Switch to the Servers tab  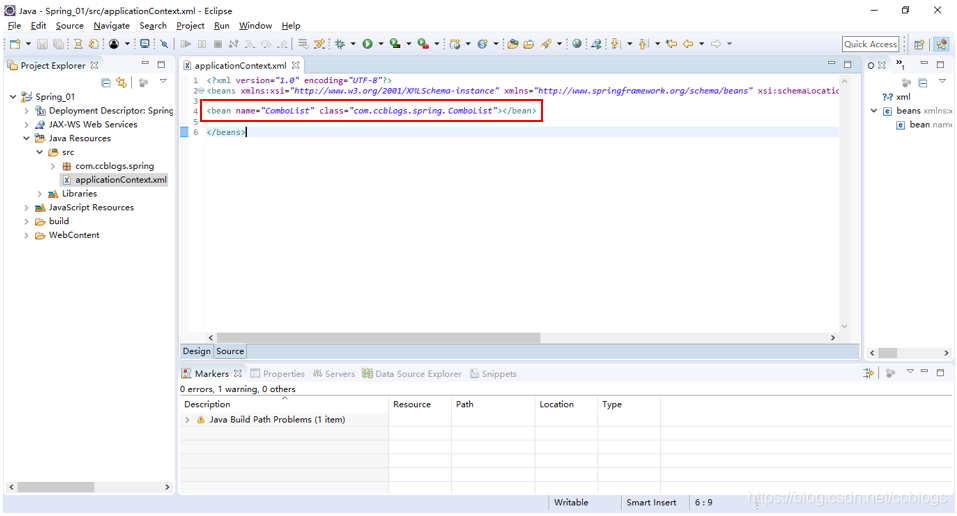tap(334, 374)
